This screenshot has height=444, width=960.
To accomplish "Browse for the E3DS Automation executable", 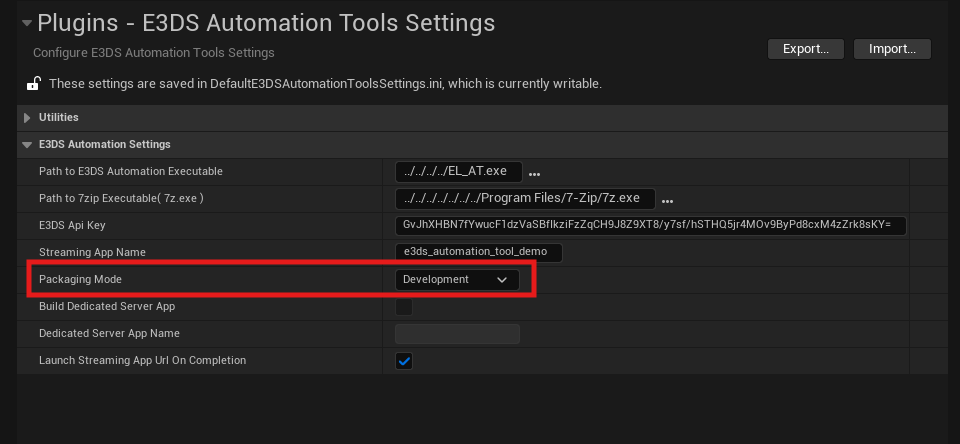I will point(534,173).
